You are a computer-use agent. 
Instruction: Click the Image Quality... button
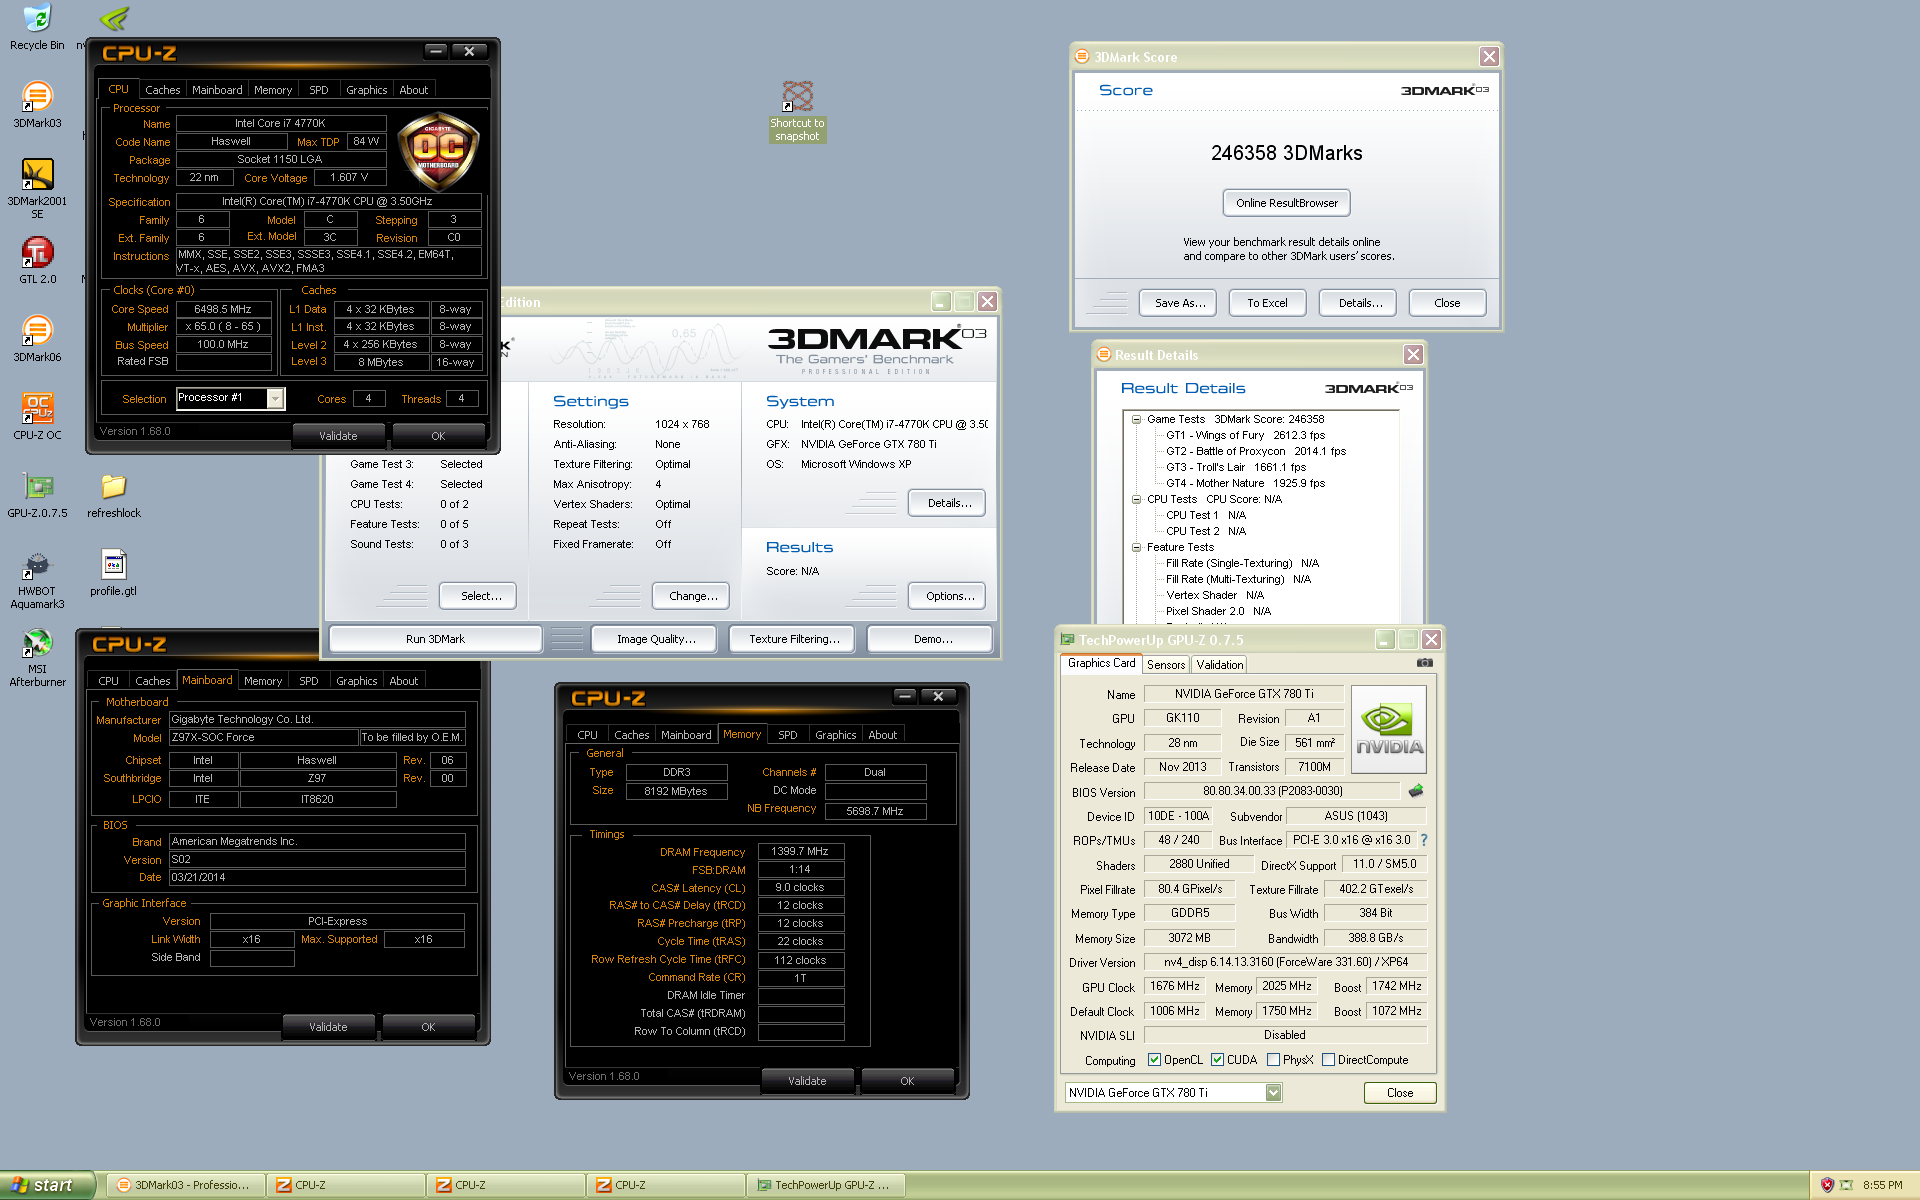pos(656,639)
